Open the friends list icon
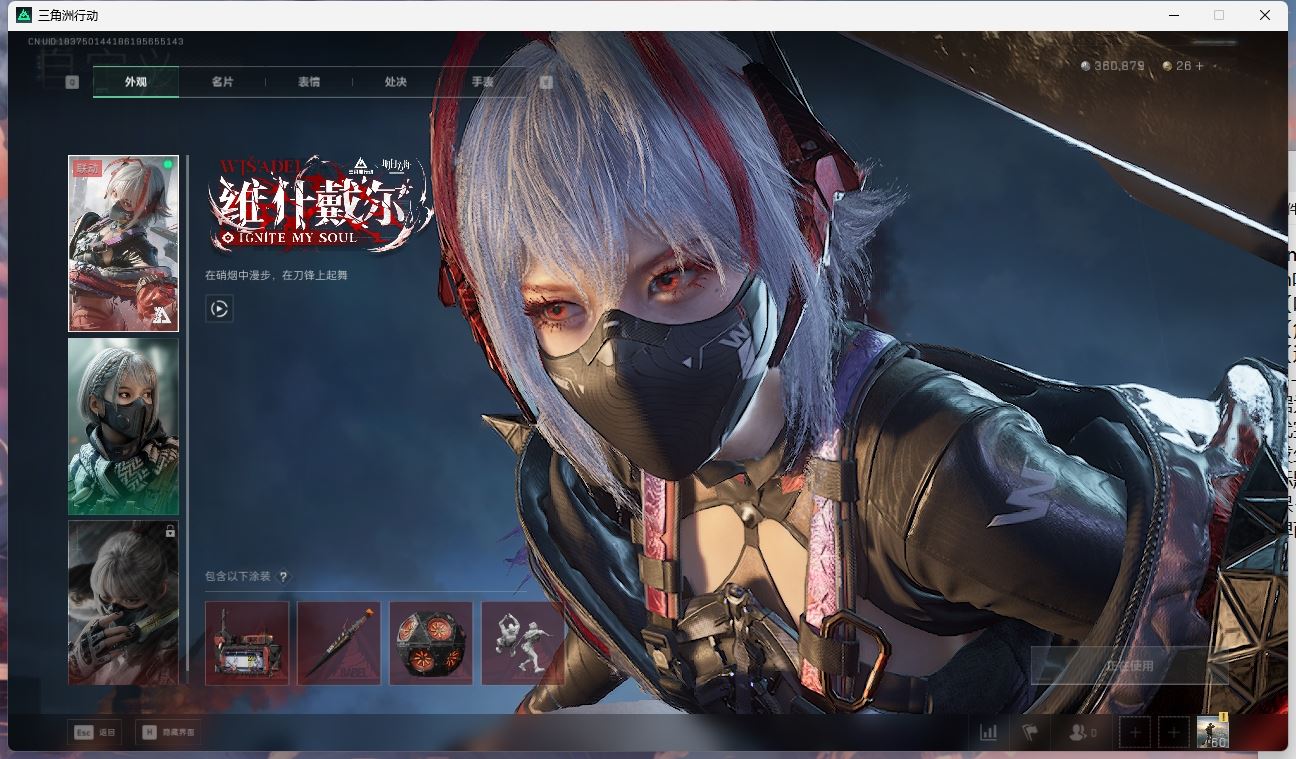Image resolution: width=1296 pixels, height=759 pixels. pyautogui.click(x=1080, y=732)
